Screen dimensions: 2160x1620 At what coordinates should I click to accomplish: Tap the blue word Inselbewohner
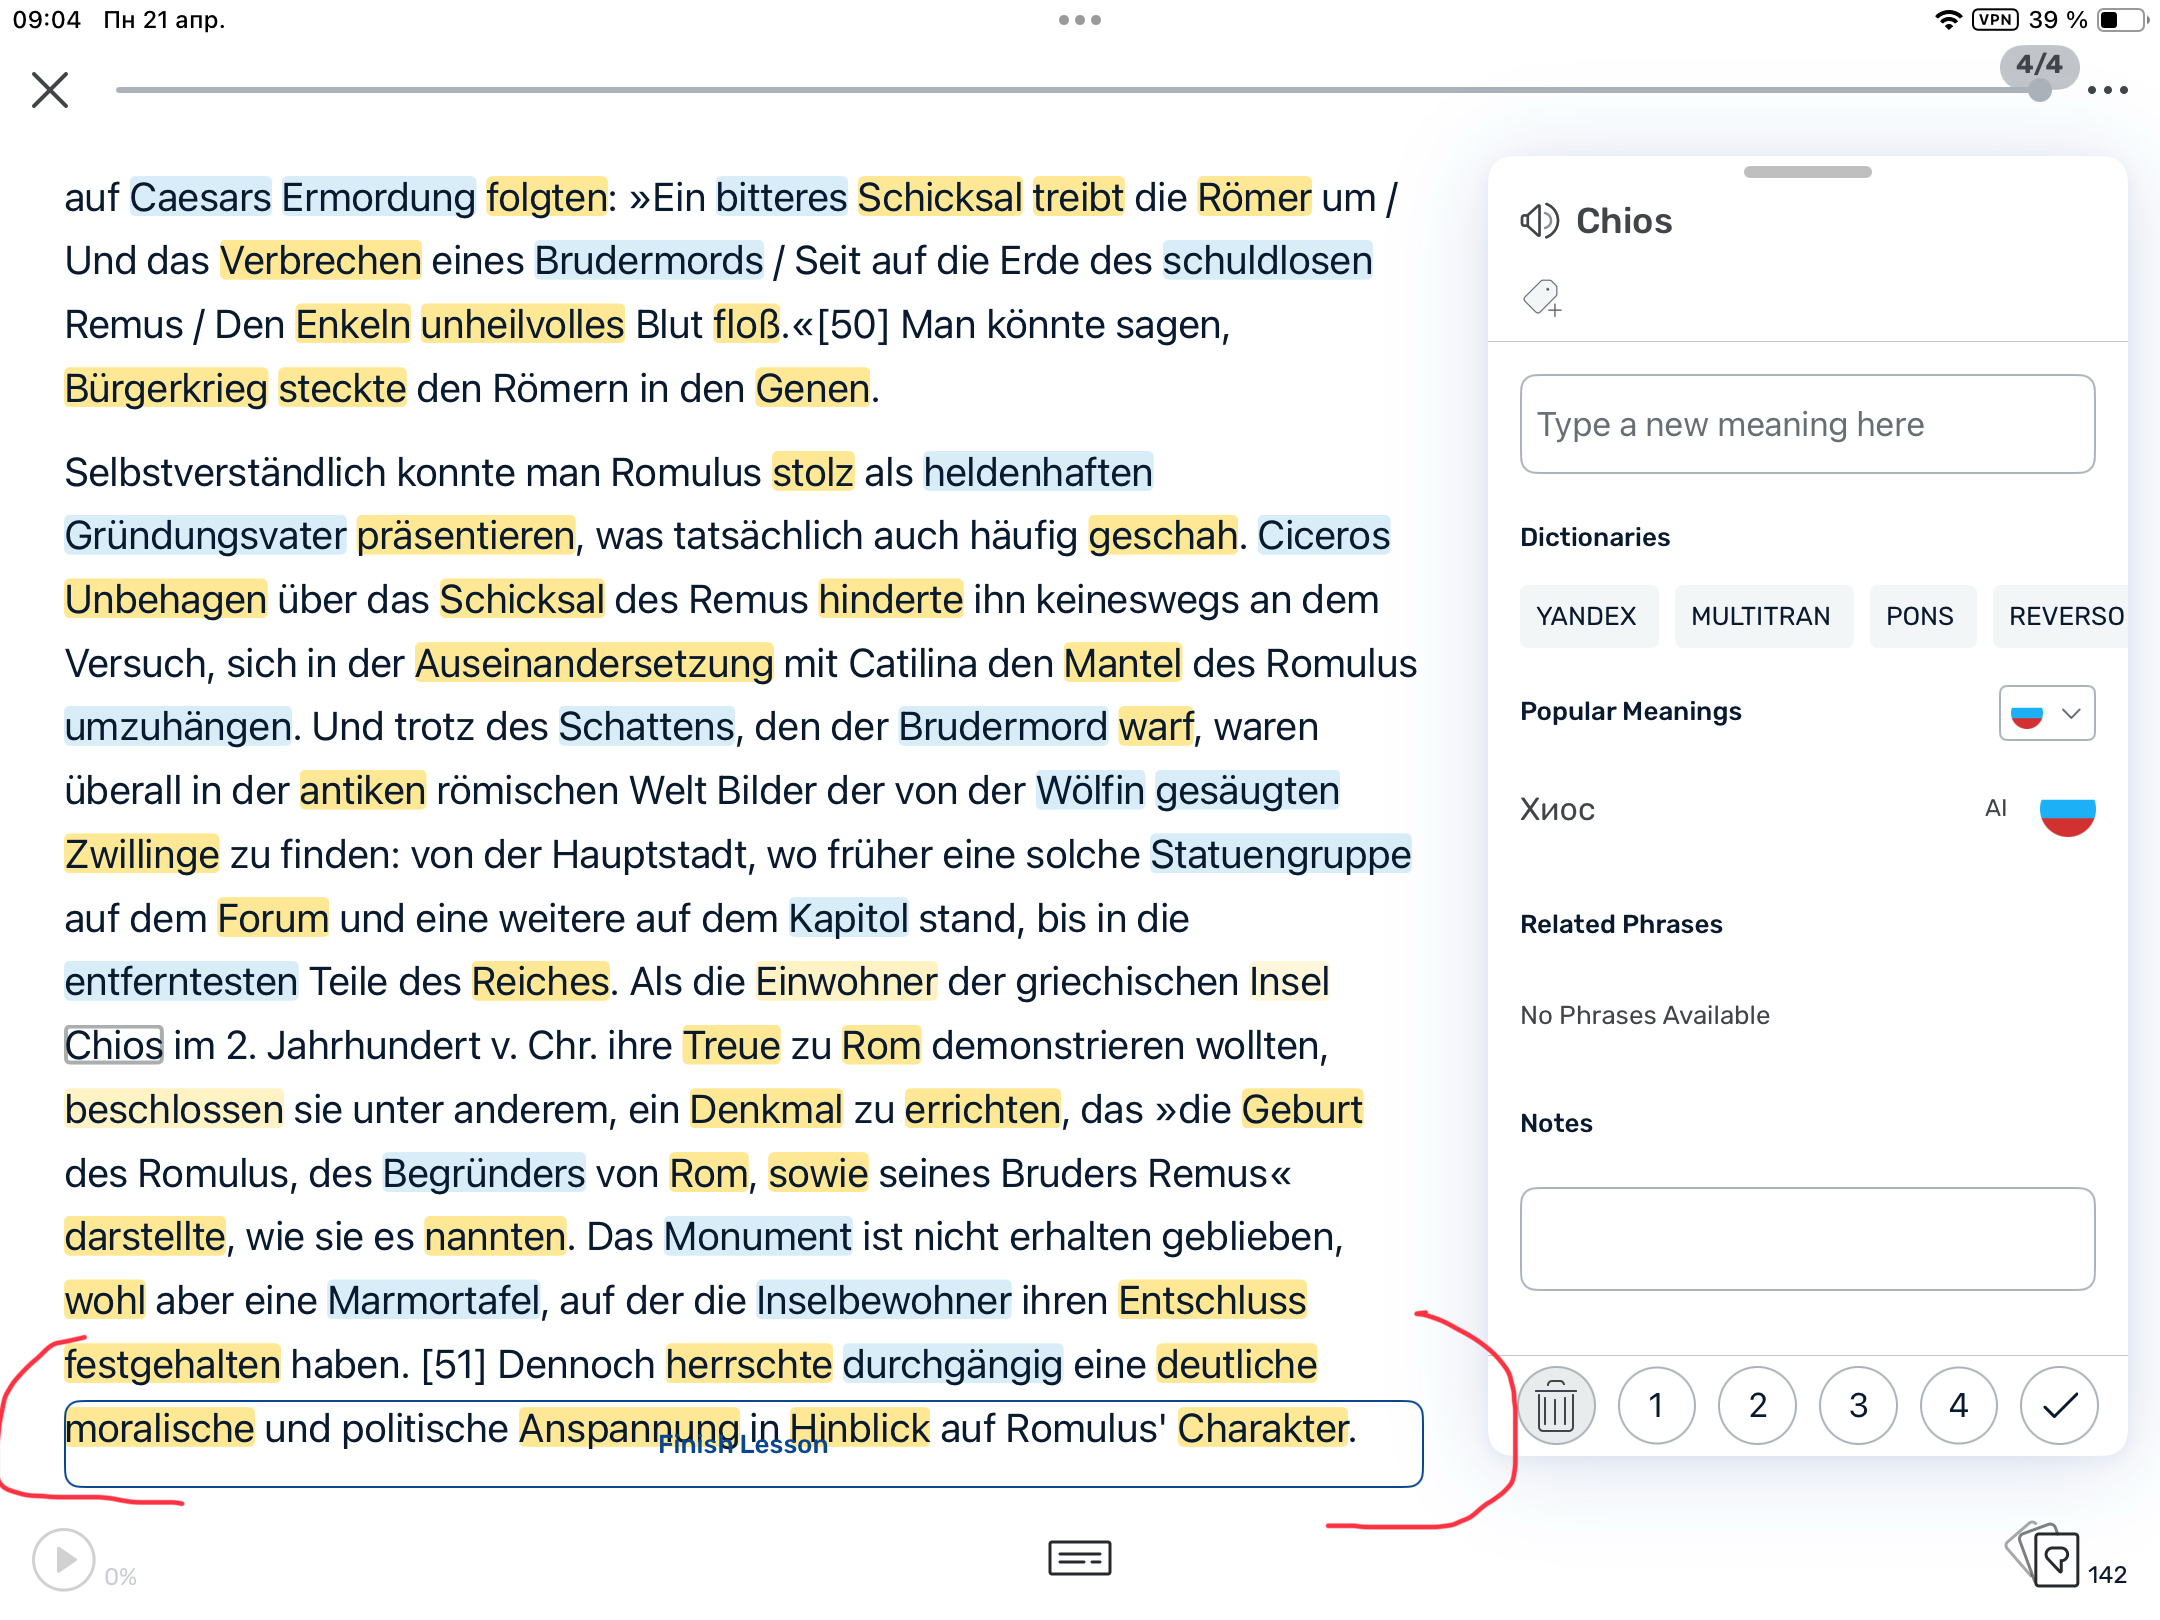(884, 1300)
